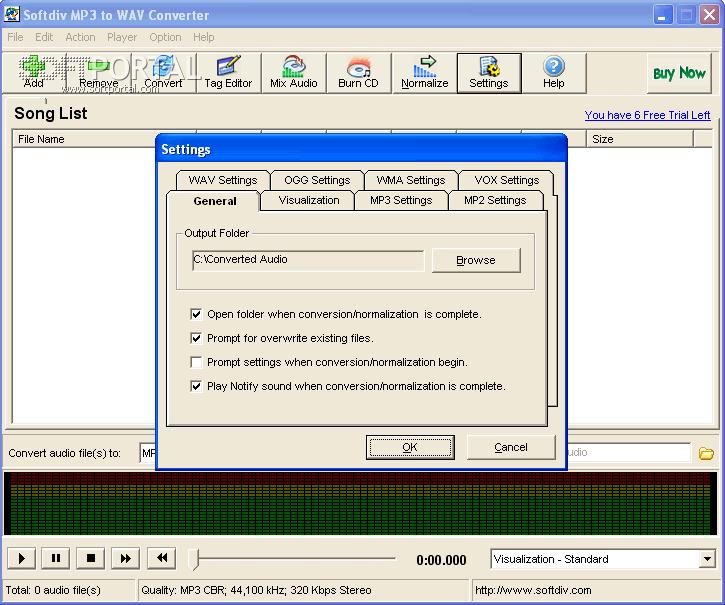
Task: Open the Normalize tool
Action: click(x=424, y=73)
